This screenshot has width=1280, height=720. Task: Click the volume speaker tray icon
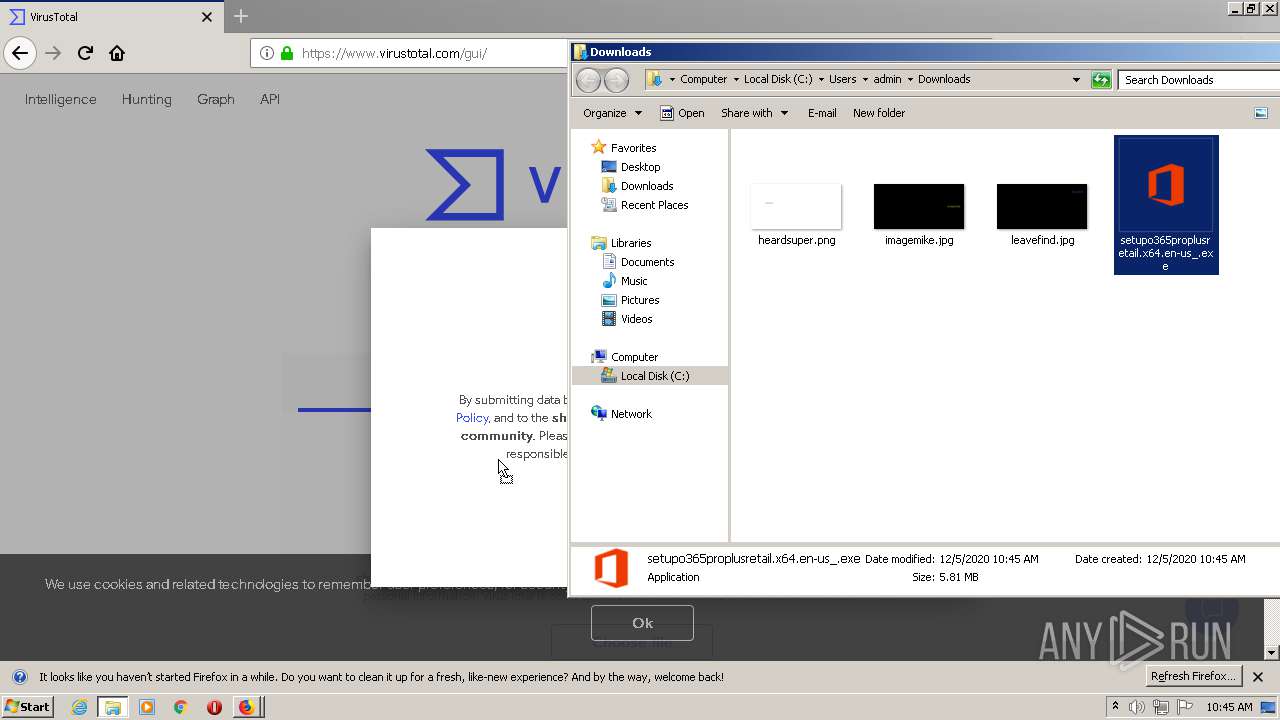[x=1137, y=707]
